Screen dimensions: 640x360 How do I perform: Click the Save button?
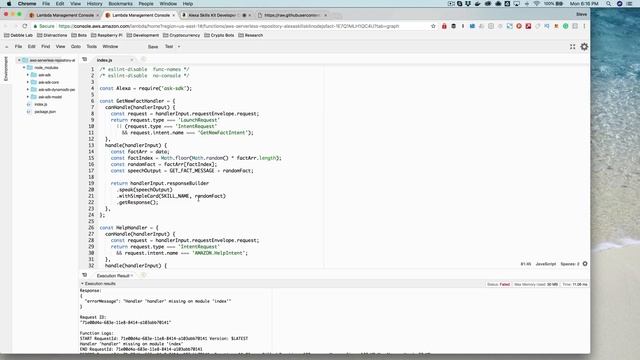pos(153,47)
